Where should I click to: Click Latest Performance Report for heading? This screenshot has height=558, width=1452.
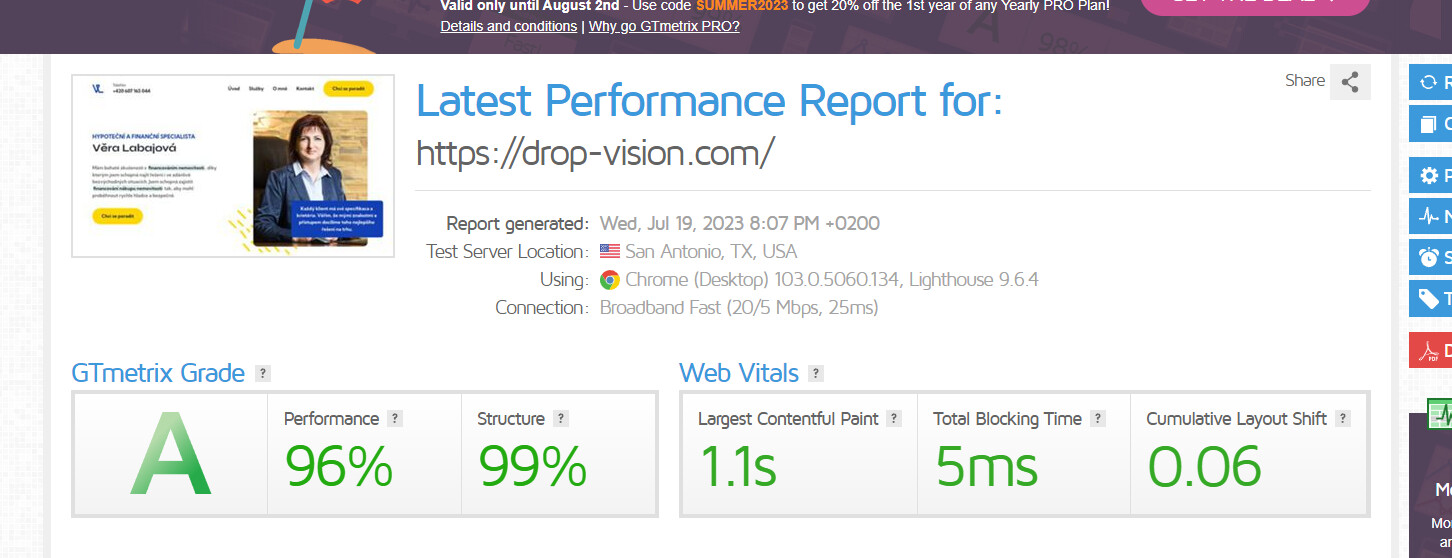(709, 102)
